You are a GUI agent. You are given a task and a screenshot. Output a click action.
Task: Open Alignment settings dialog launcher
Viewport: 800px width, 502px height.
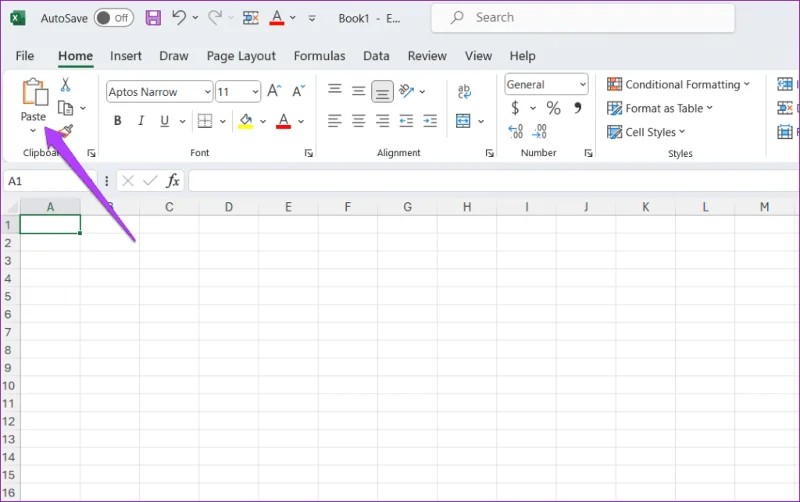point(490,153)
